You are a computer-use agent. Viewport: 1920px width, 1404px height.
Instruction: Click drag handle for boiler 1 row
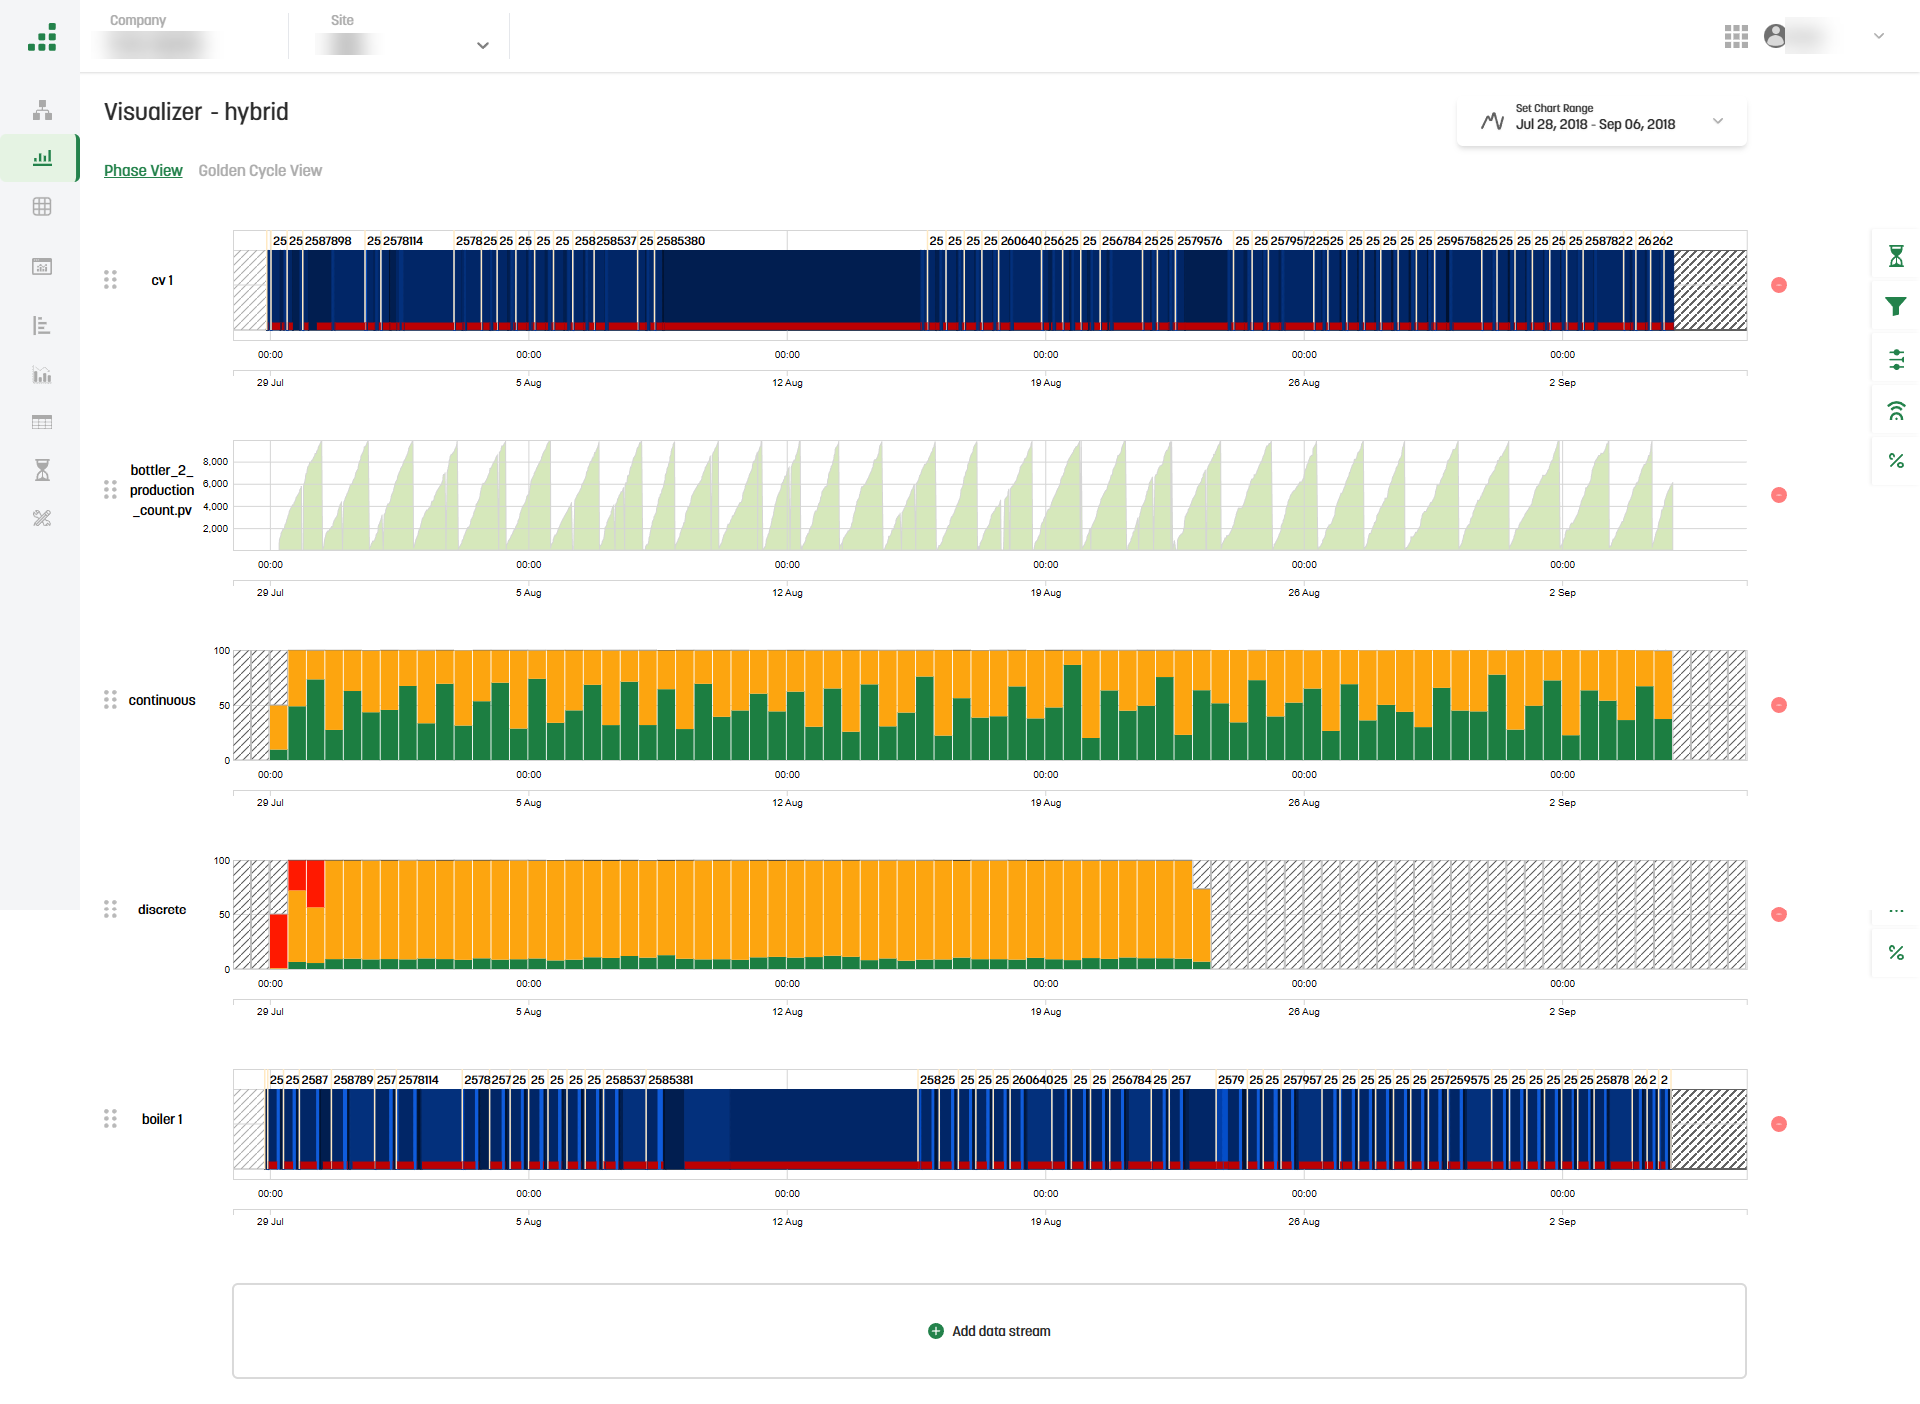point(110,1119)
